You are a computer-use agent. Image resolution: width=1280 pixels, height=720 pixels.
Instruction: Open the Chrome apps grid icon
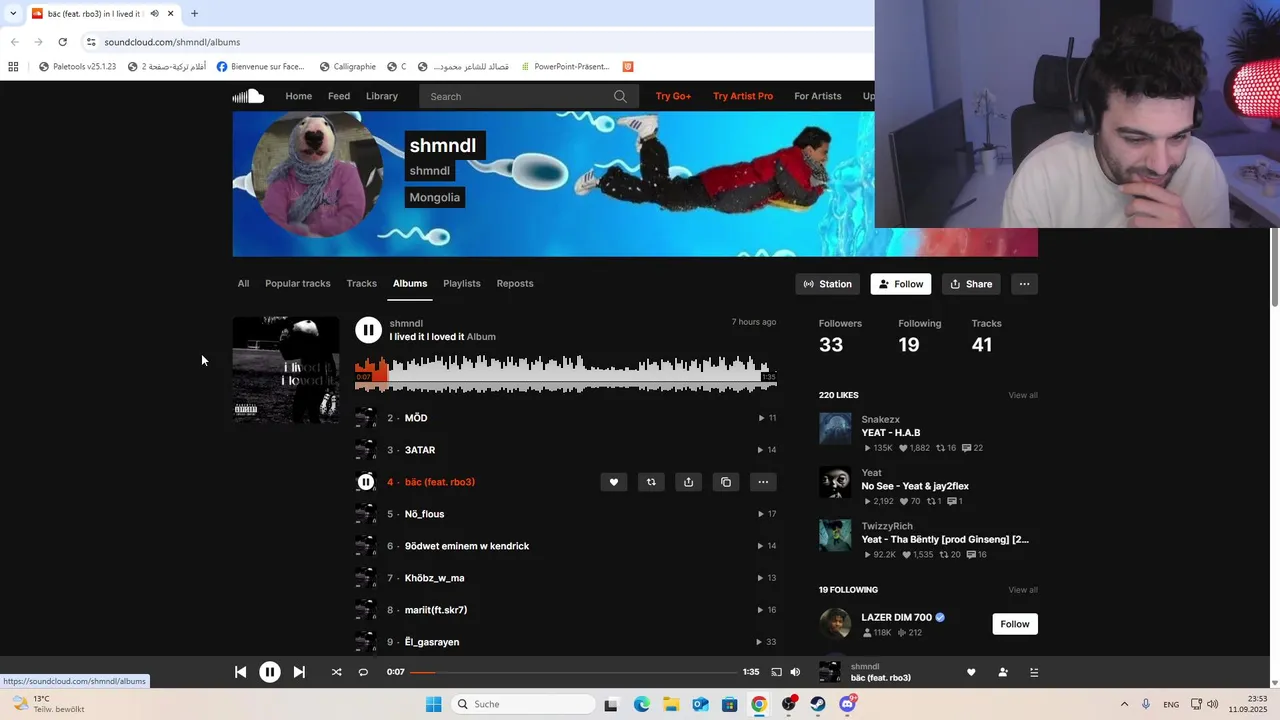(x=13, y=67)
